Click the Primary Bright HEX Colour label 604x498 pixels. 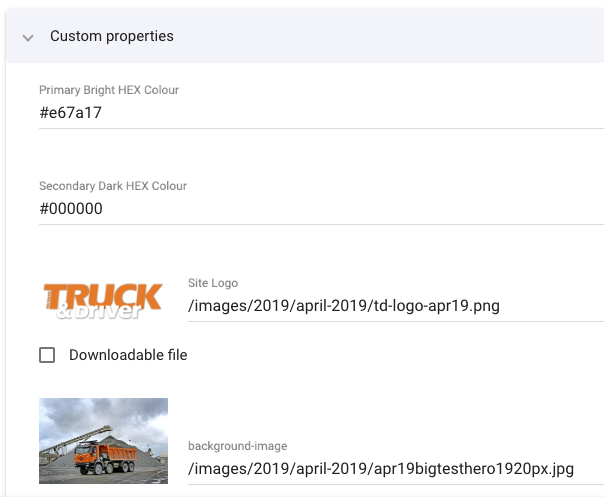[109, 90]
